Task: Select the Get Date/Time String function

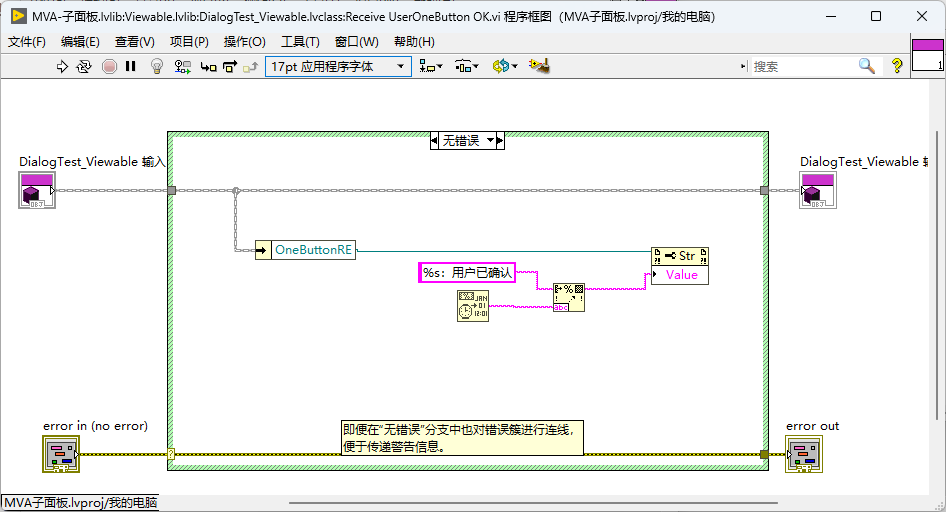Action: [x=473, y=306]
